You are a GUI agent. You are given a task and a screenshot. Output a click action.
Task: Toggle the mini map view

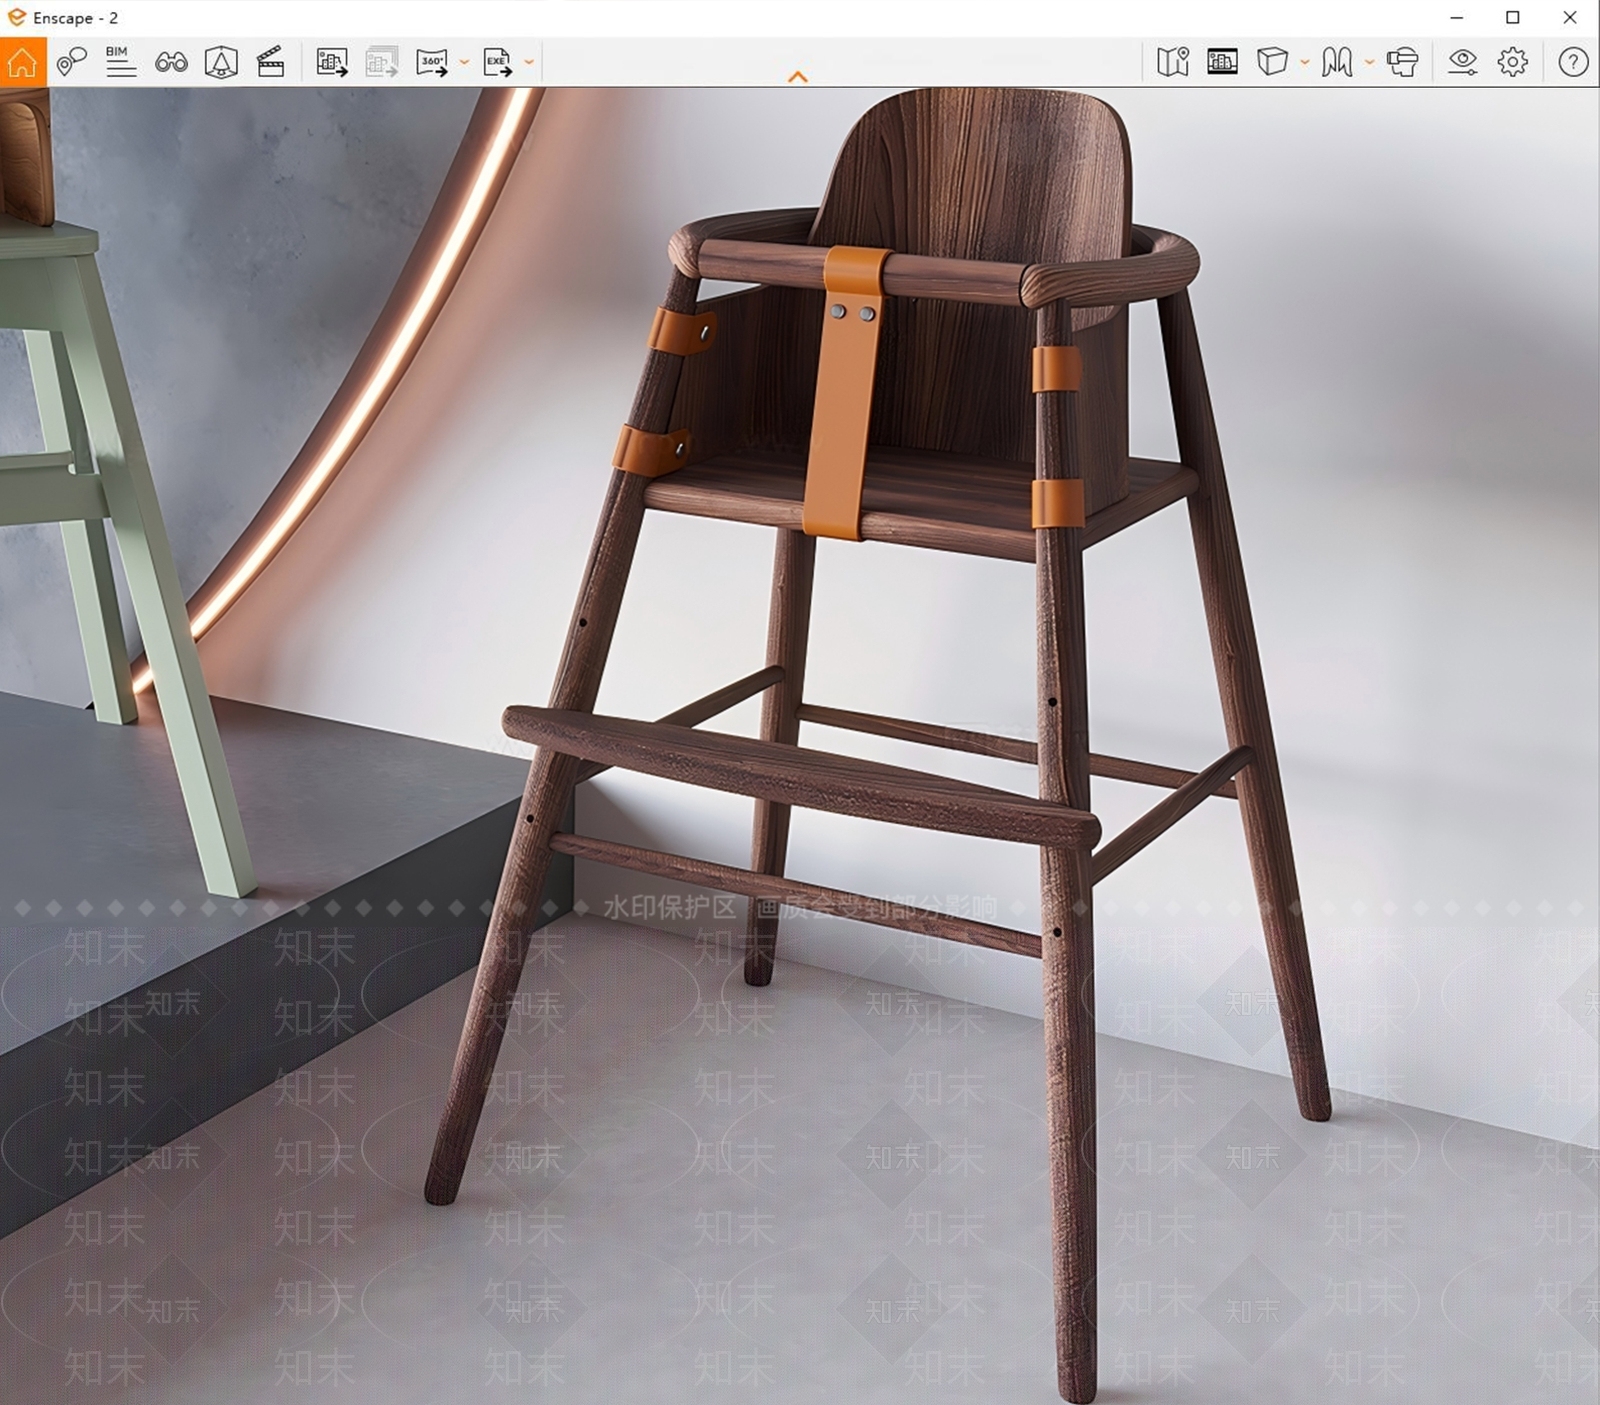[1173, 62]
